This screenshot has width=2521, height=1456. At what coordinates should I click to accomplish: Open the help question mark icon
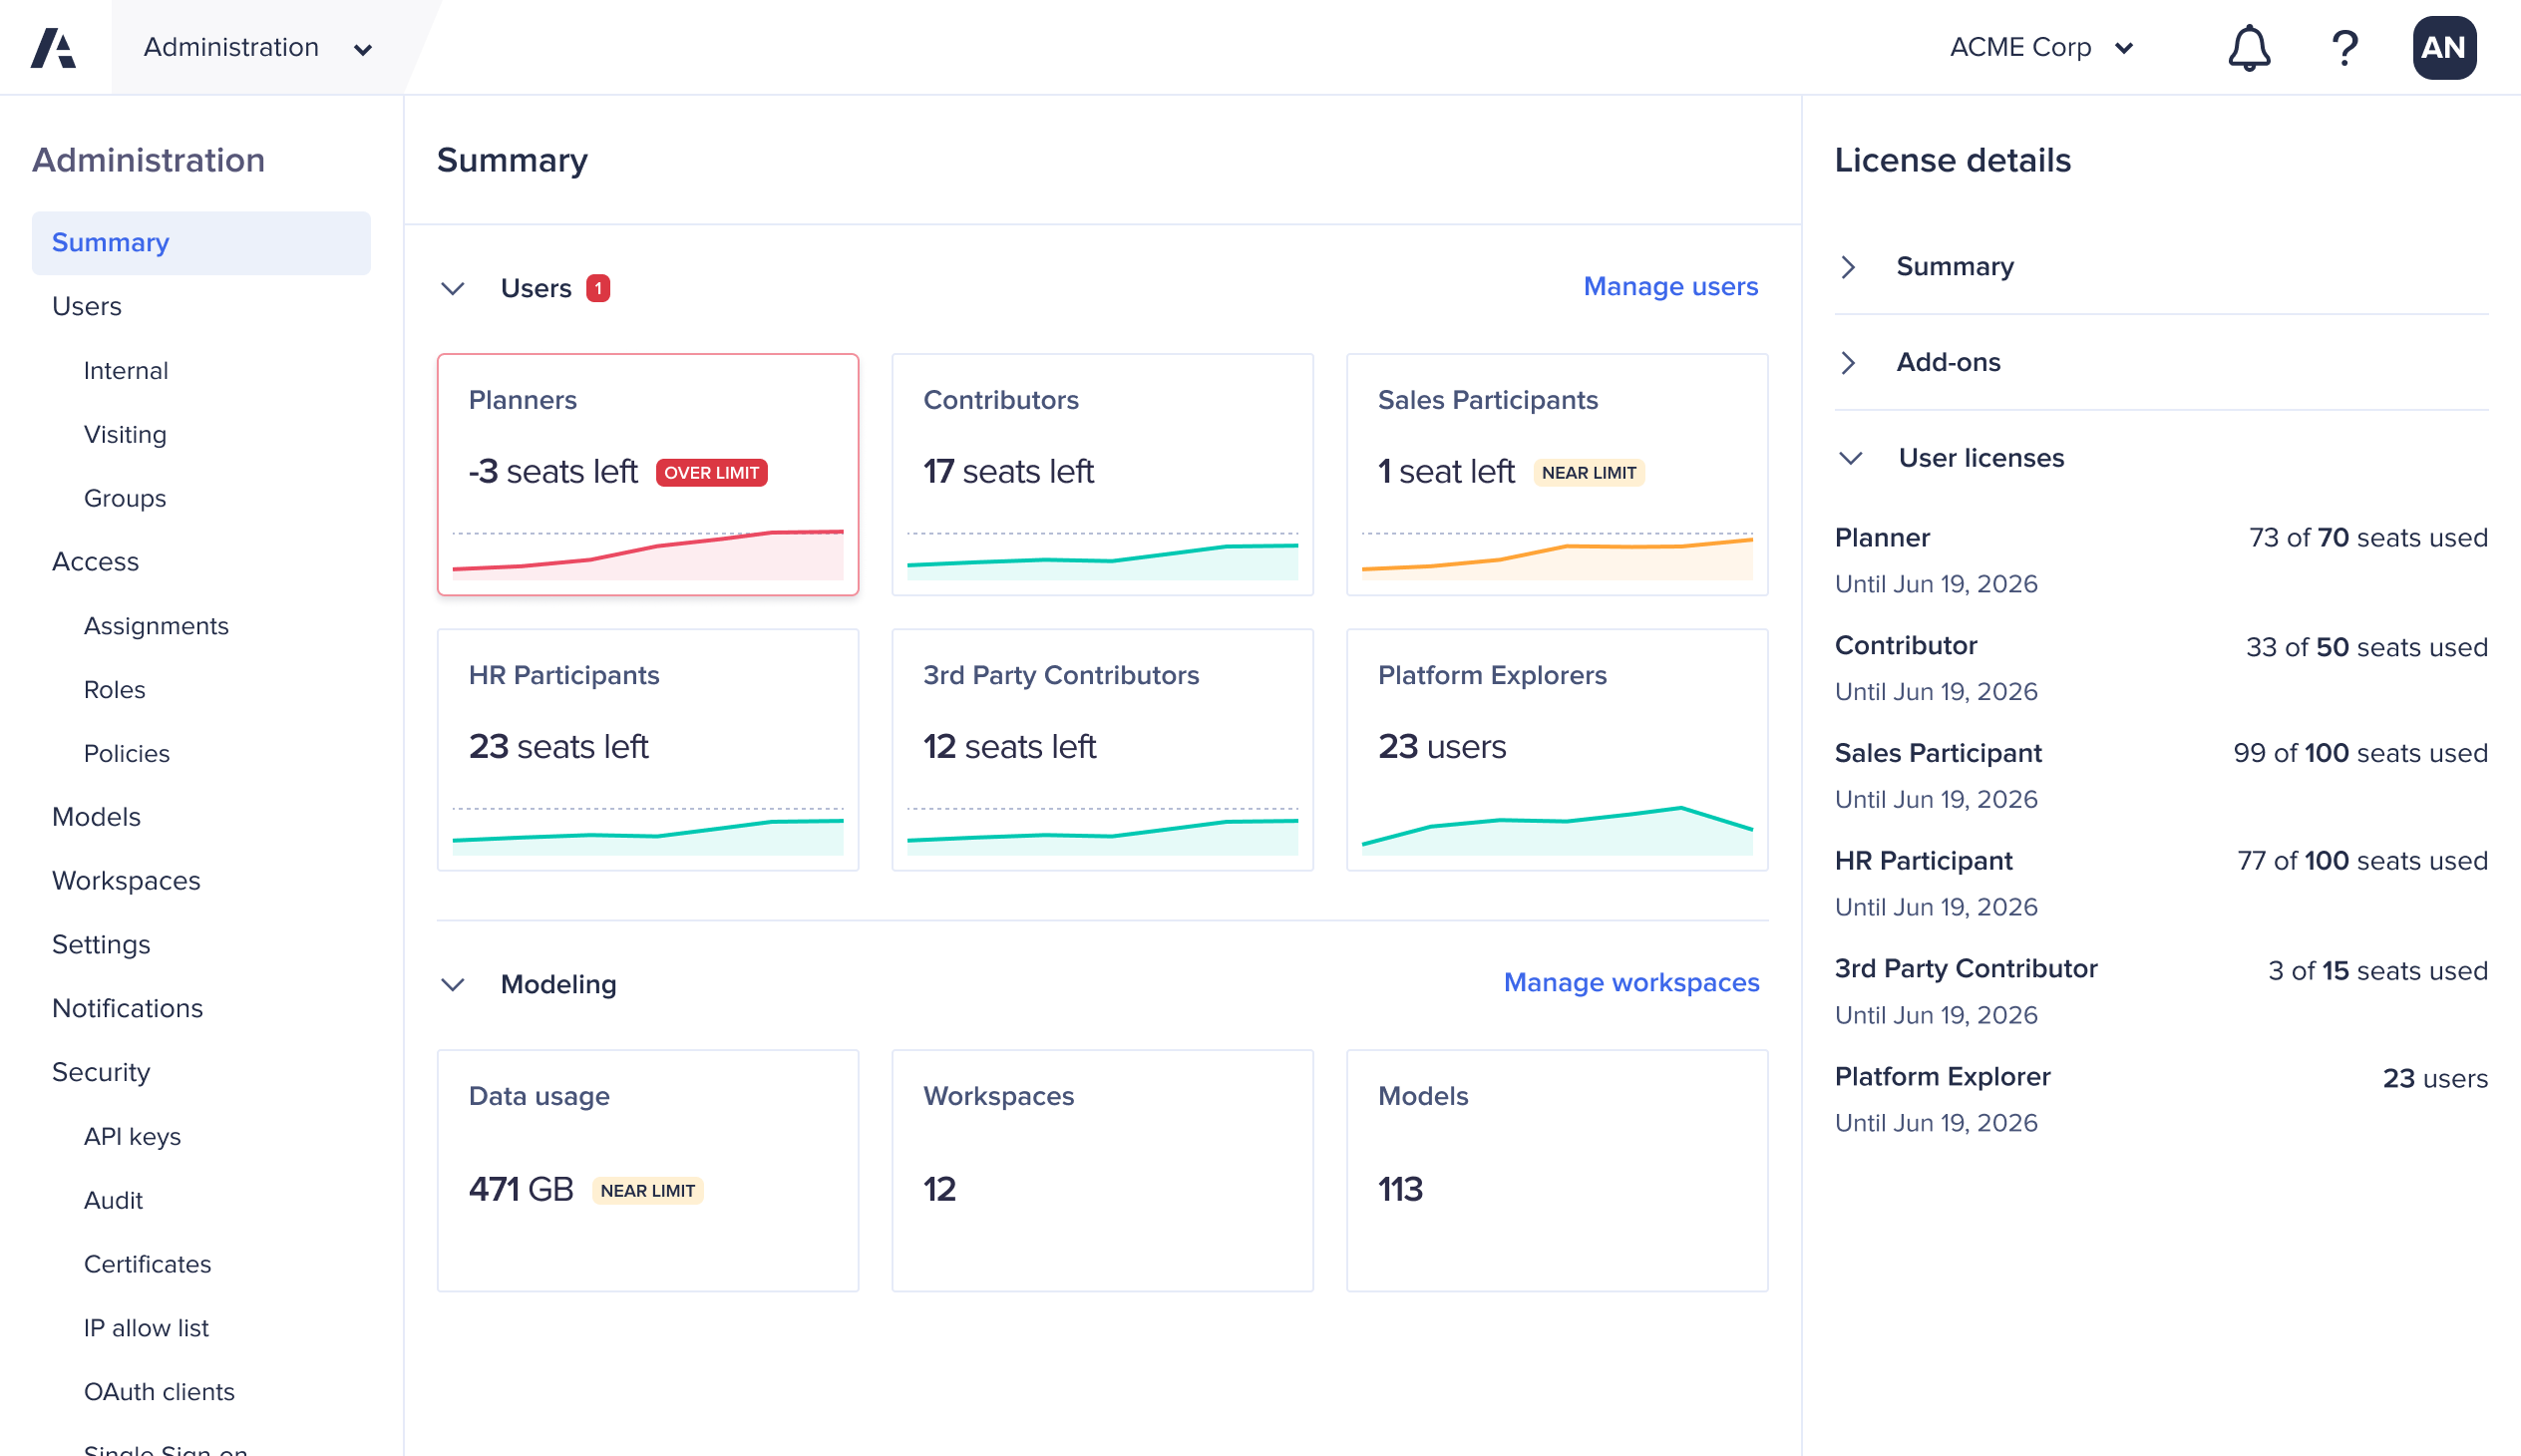click(2344, 47)
